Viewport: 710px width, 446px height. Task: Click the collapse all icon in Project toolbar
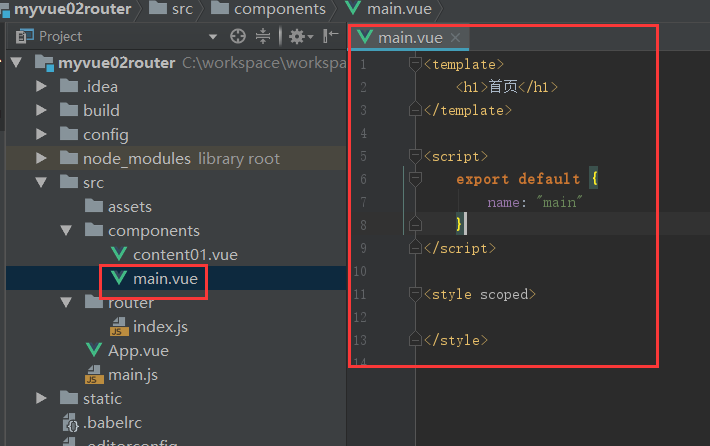click(x=263, y=36)
